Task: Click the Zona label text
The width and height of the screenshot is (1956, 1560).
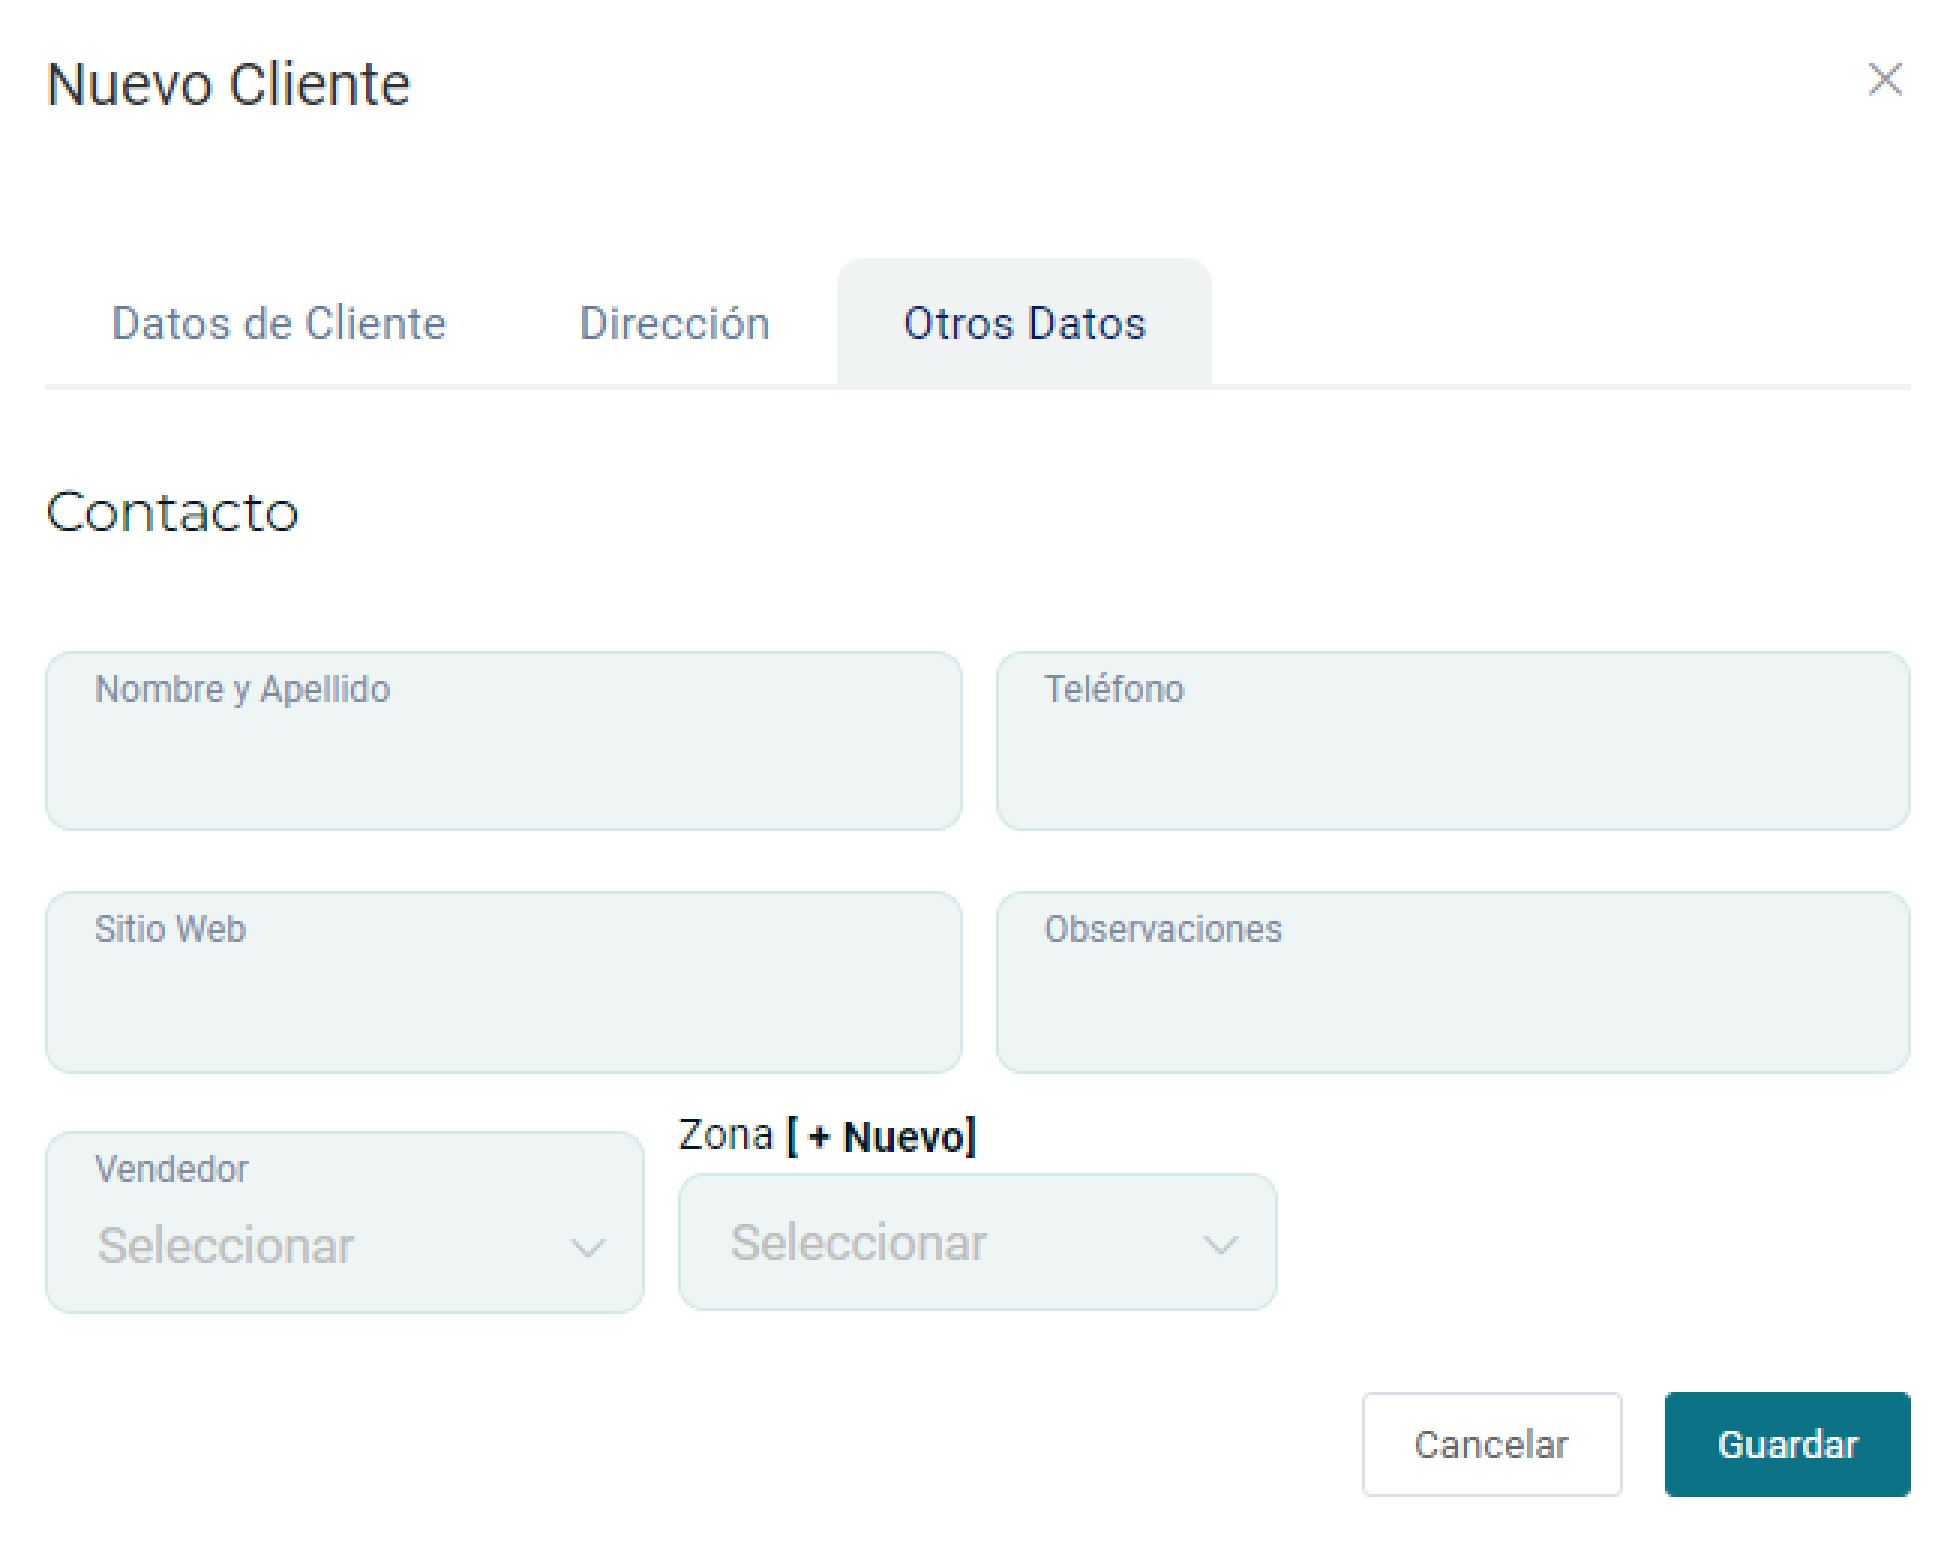Action: click(725, 1136)
